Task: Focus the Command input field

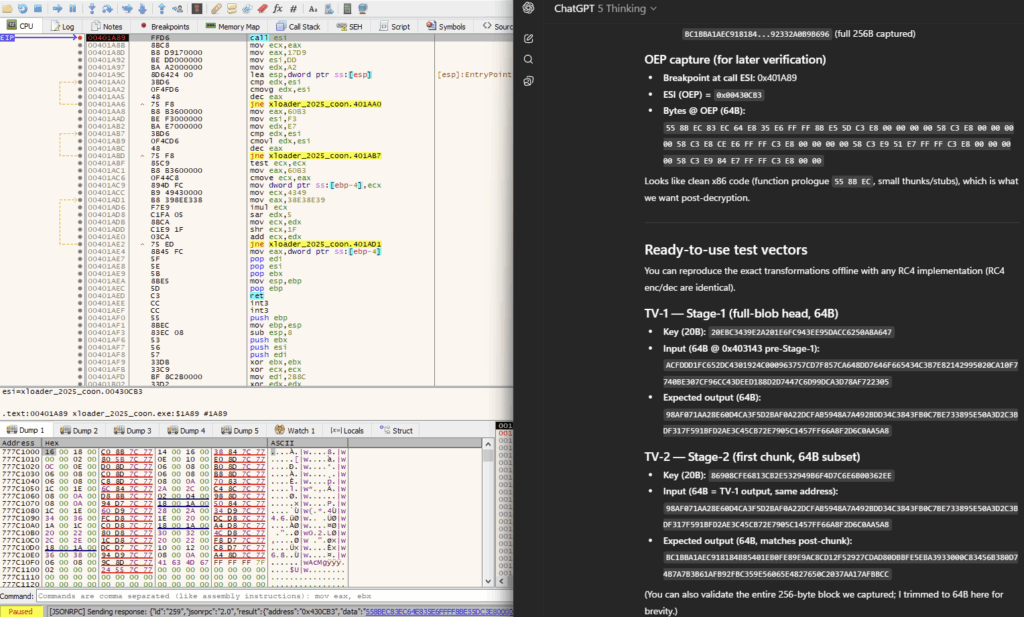Action: pyautogui.click(x=274, y=596)
